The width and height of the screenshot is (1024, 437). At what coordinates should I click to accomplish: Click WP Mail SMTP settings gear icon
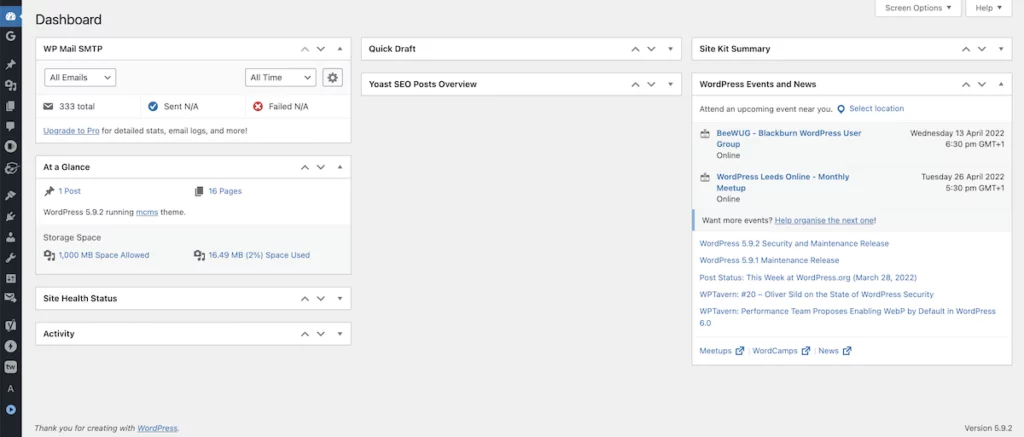332,77
